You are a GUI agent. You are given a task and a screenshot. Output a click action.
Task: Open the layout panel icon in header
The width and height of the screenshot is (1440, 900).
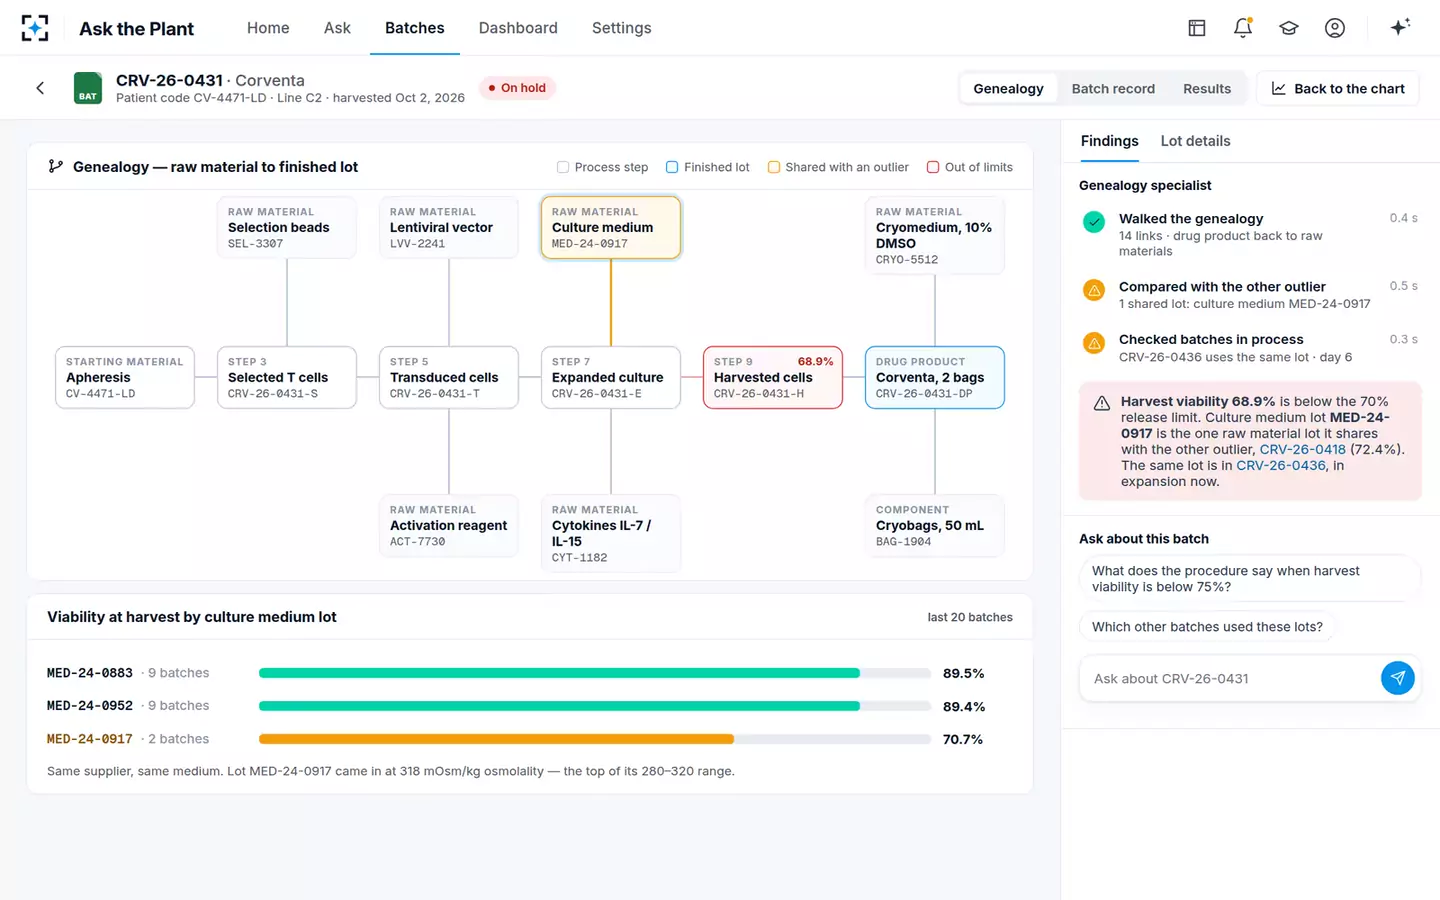[x=1197, y=28]
